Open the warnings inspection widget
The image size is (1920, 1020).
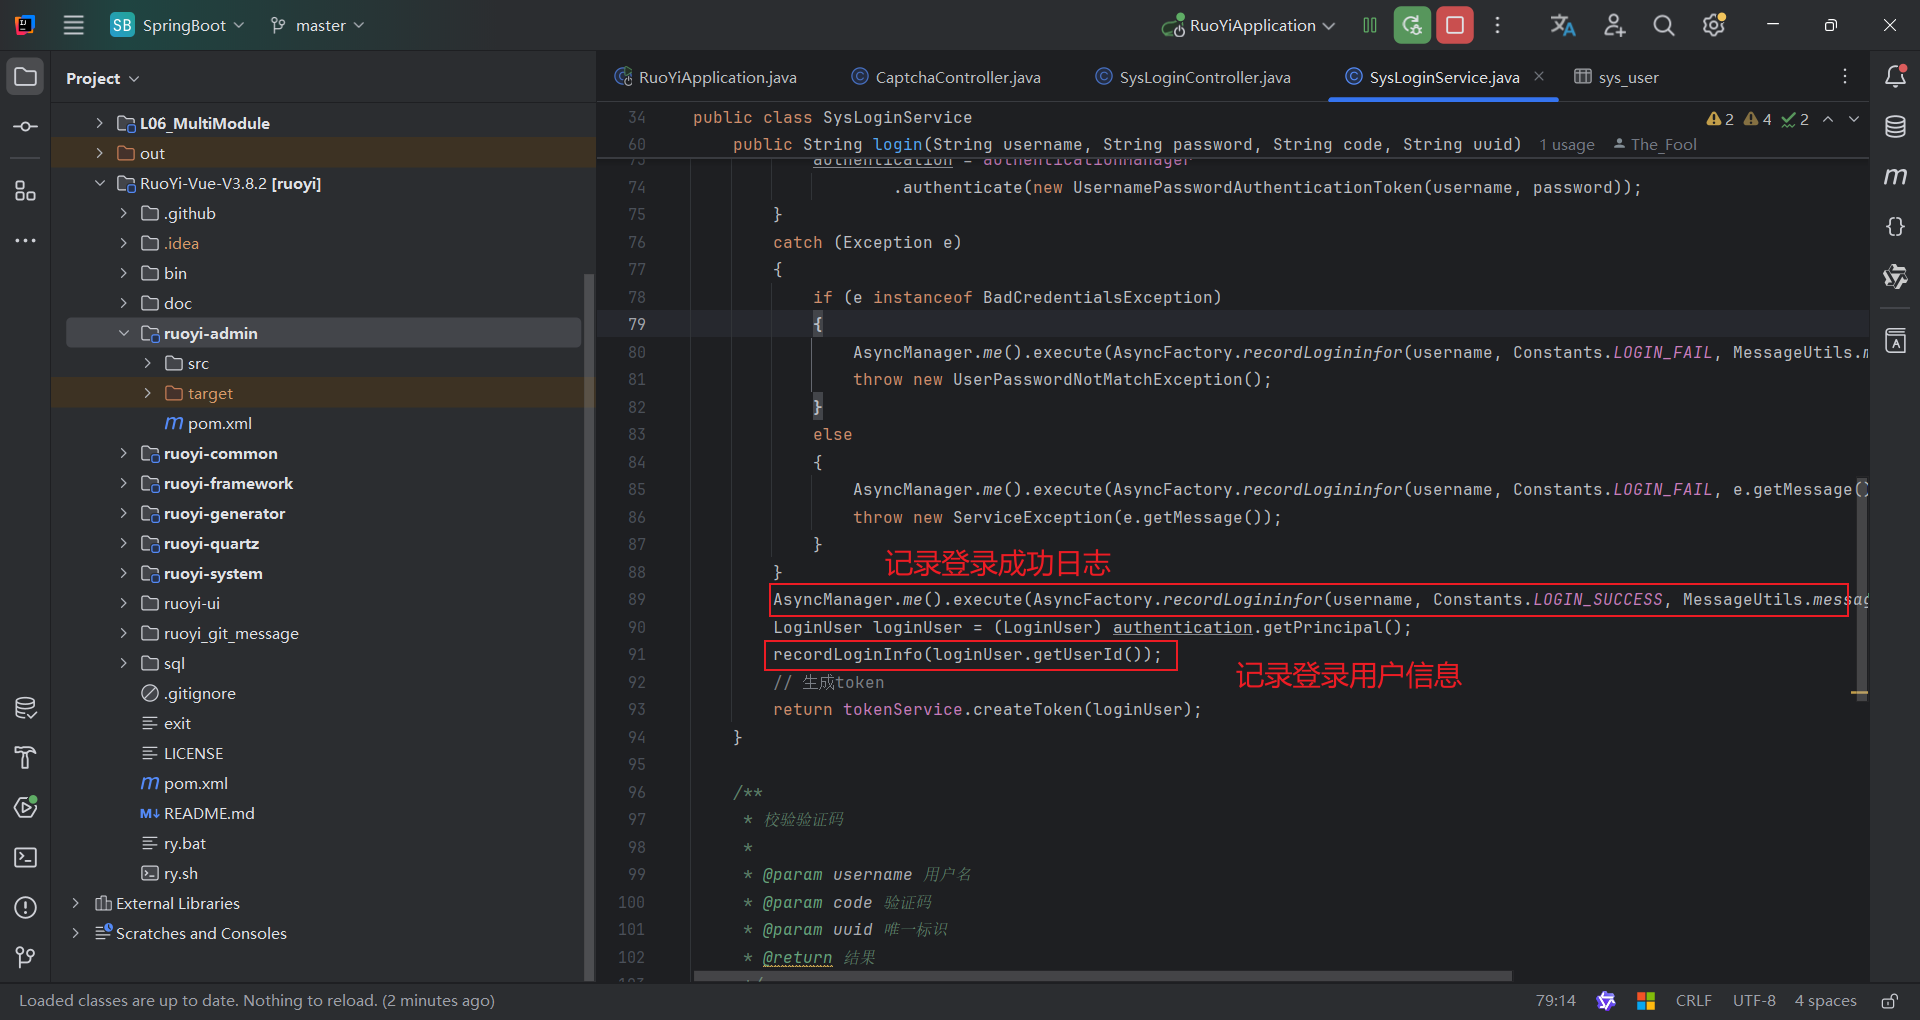click(x=1757, y=119)
